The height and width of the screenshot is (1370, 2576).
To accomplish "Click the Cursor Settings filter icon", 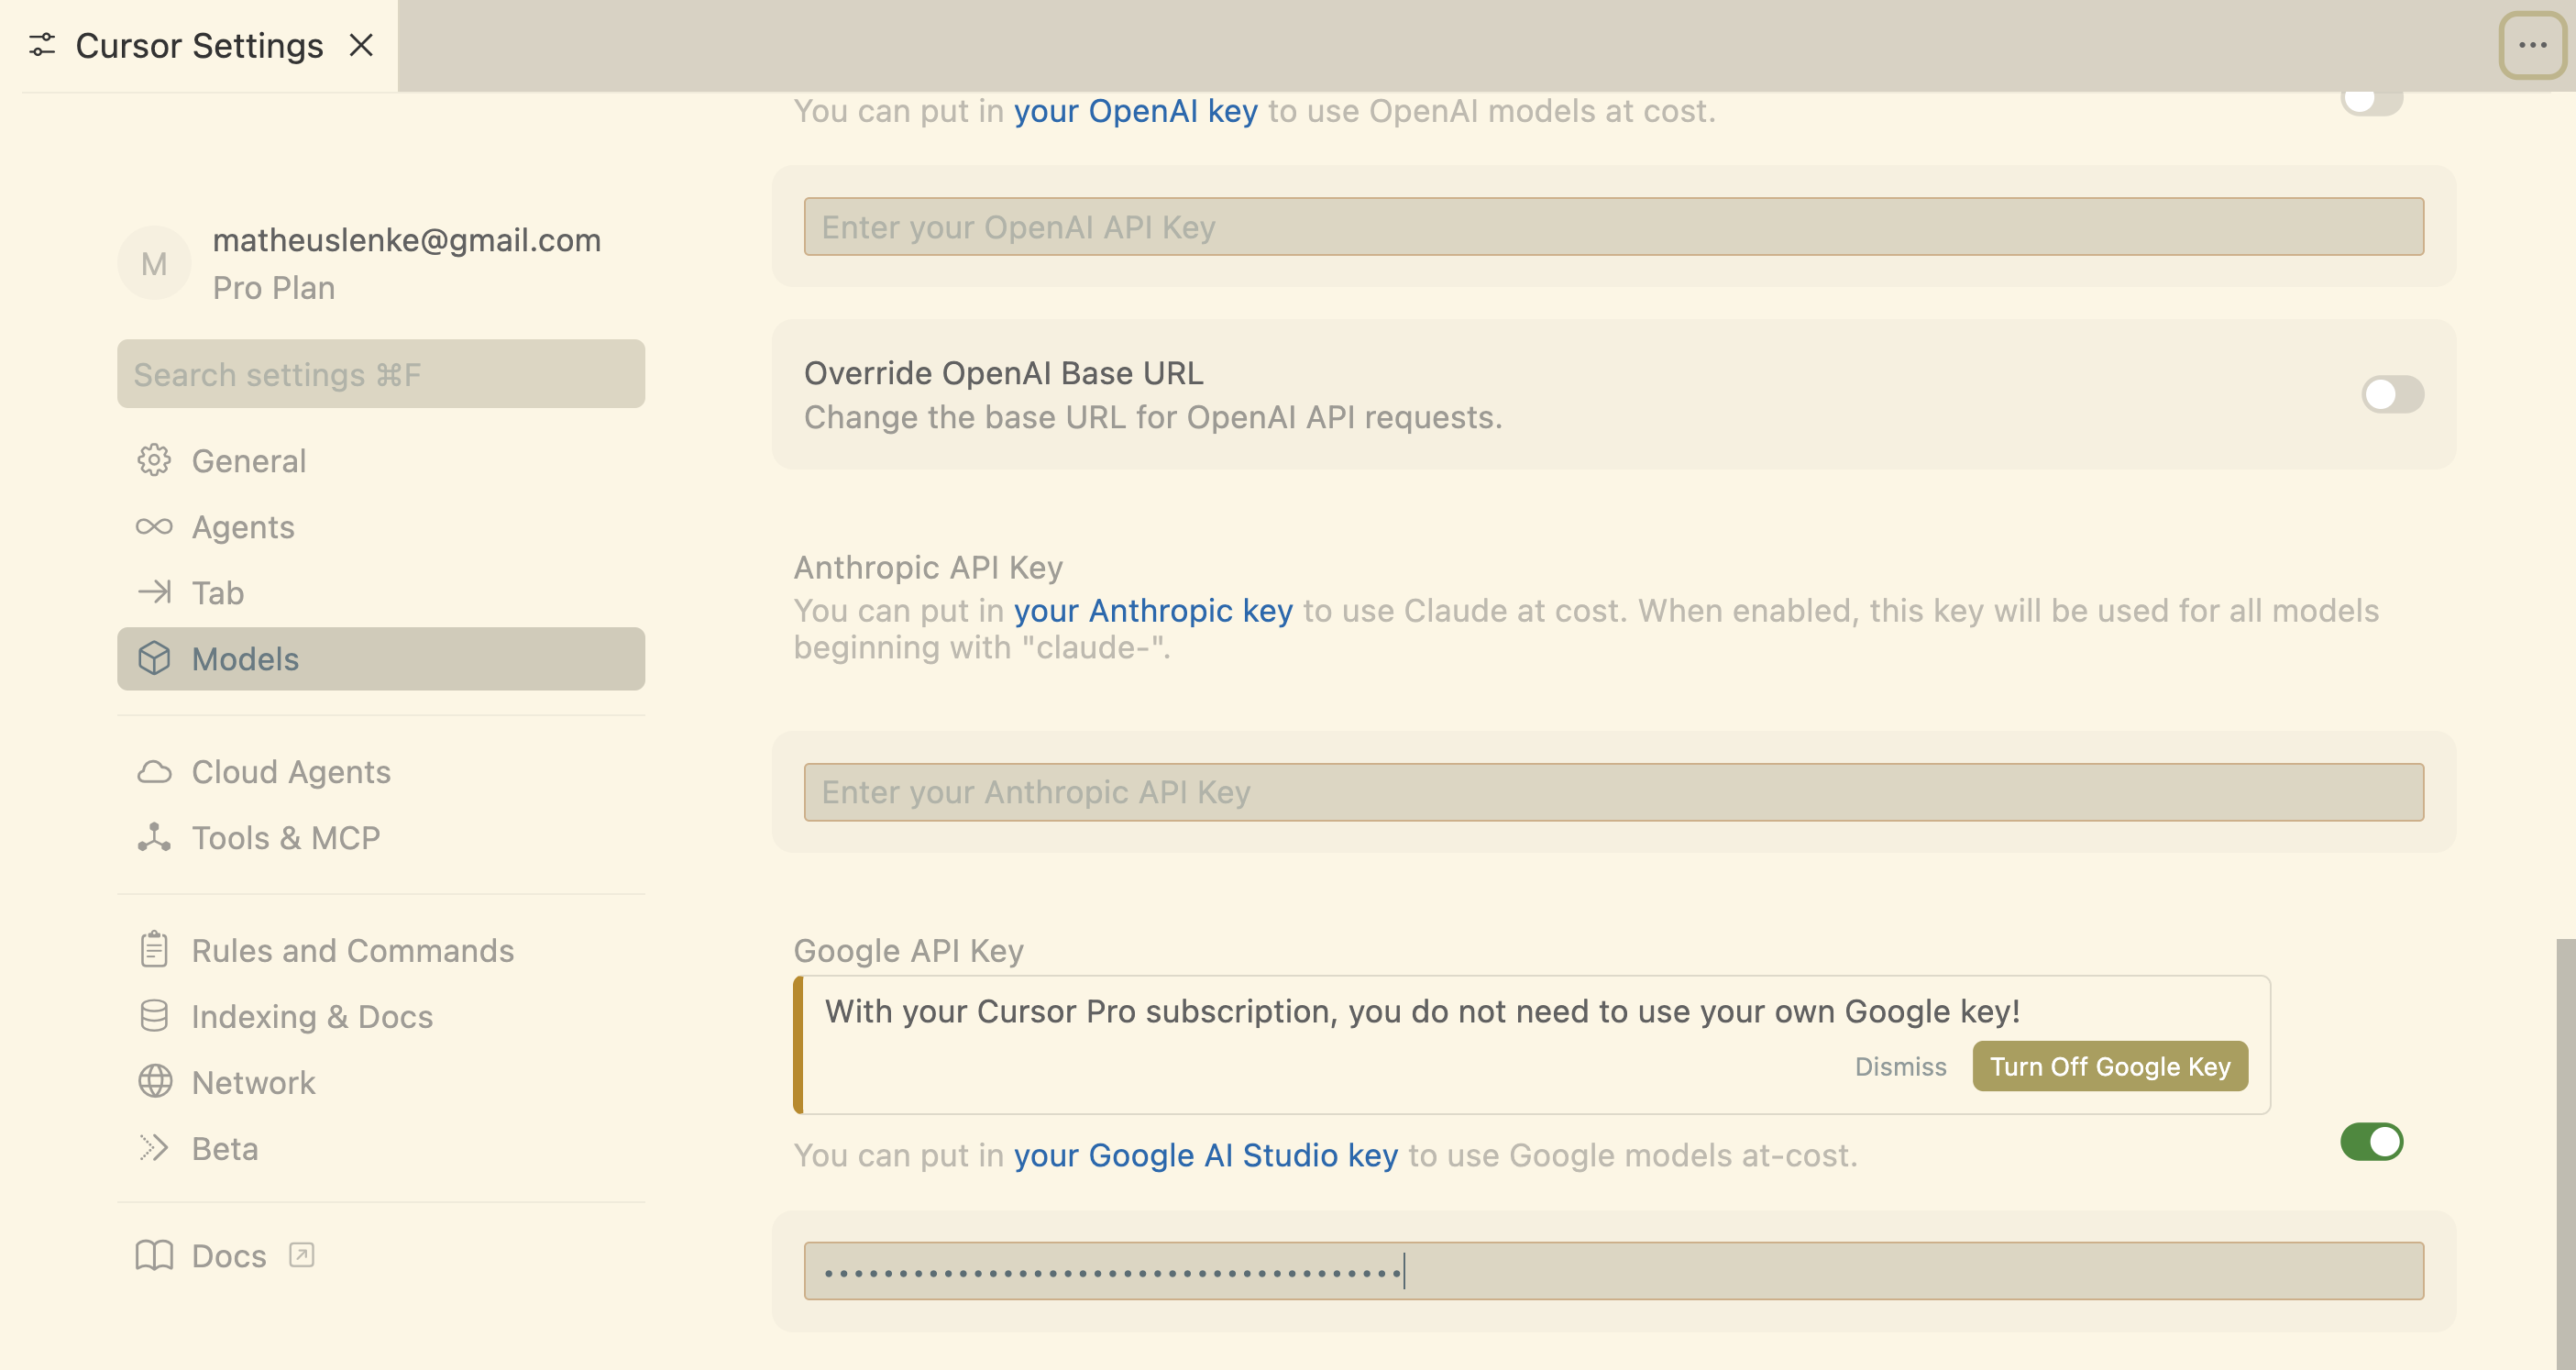I will coord(42,44).
